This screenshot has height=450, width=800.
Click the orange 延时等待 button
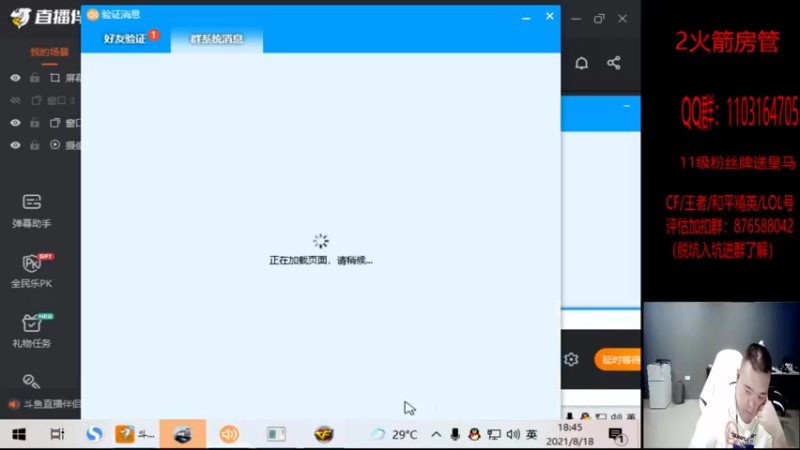[617, 360]
